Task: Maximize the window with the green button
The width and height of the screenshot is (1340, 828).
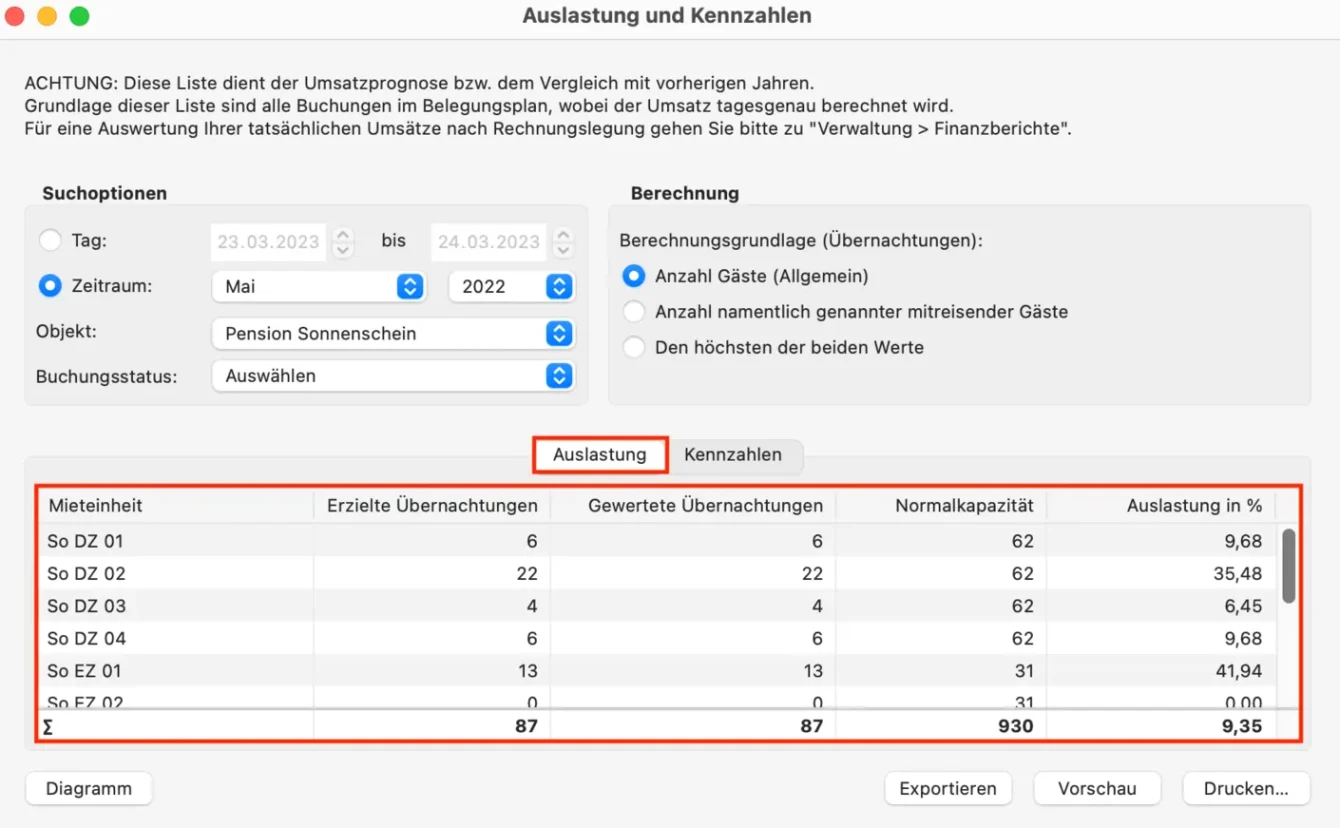Action: (79, 16)
